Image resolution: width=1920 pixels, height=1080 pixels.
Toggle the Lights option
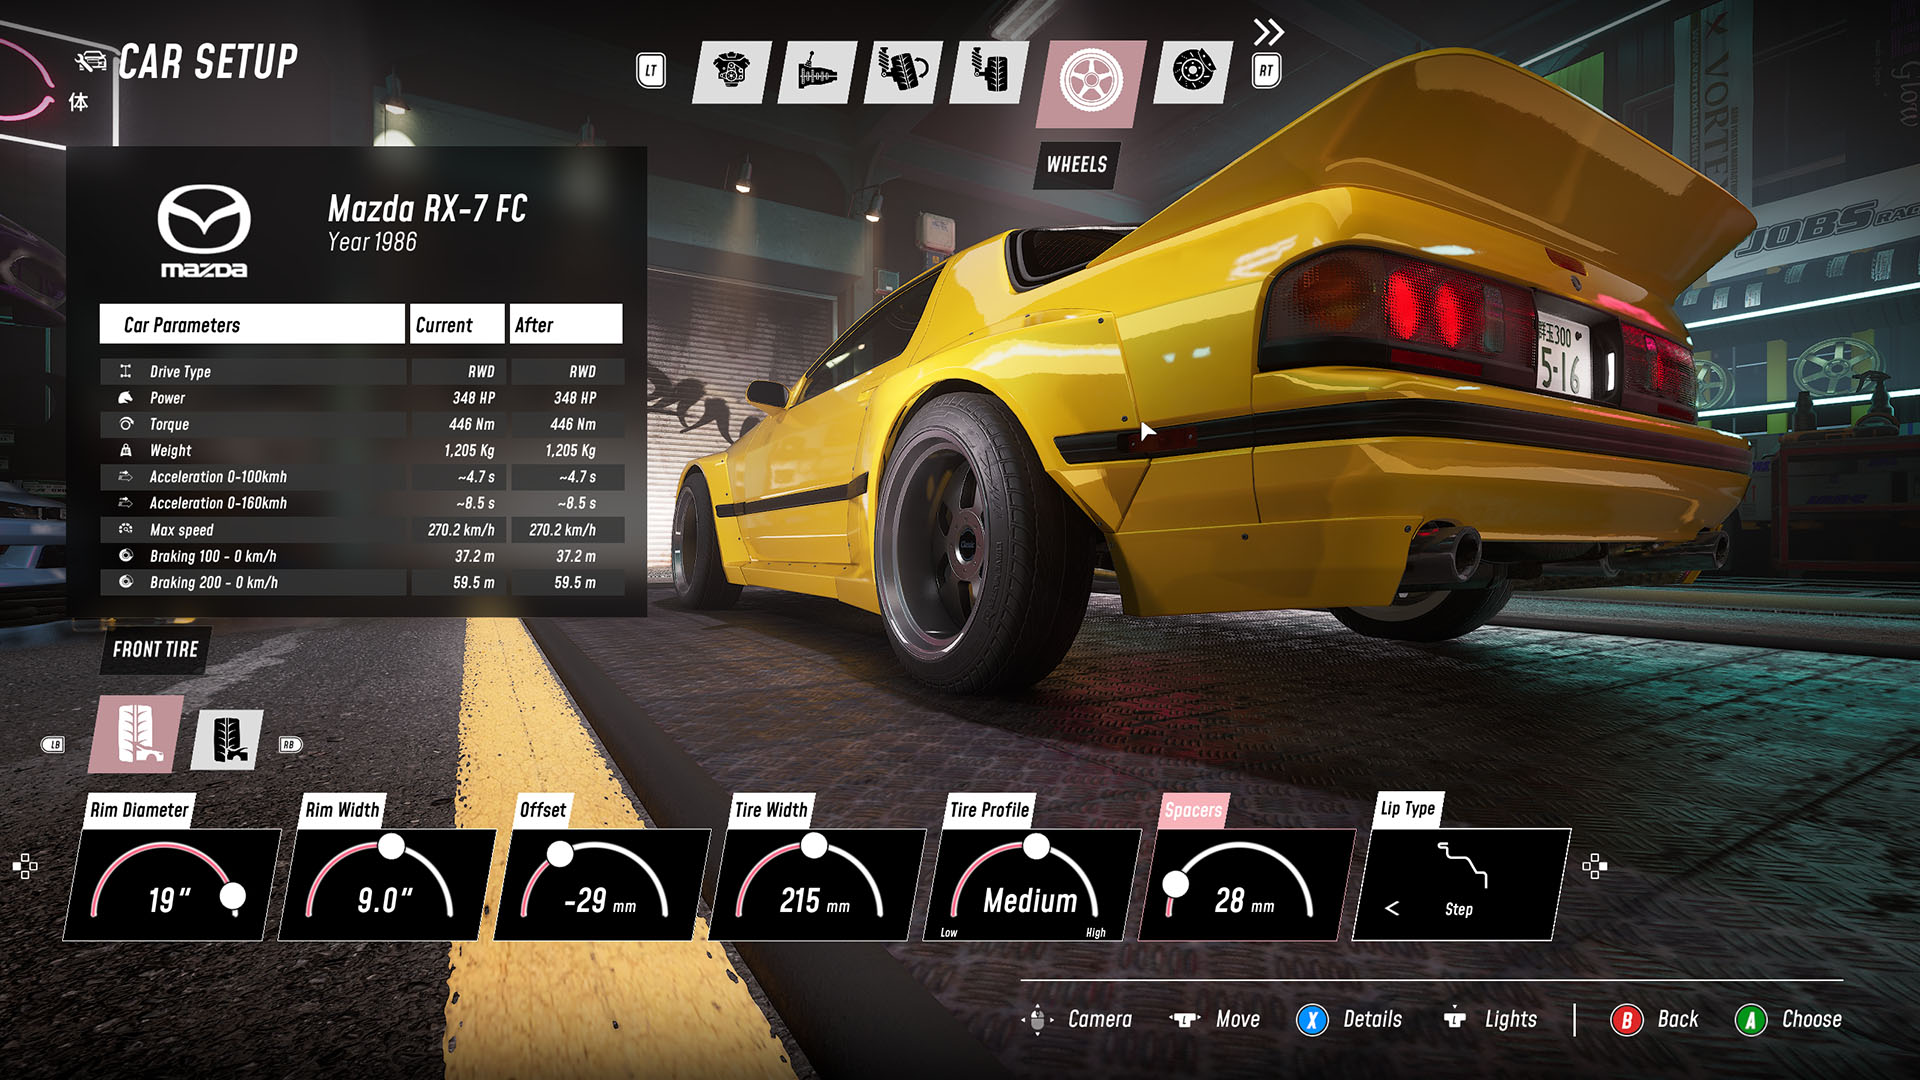tap(1492, 1019)
